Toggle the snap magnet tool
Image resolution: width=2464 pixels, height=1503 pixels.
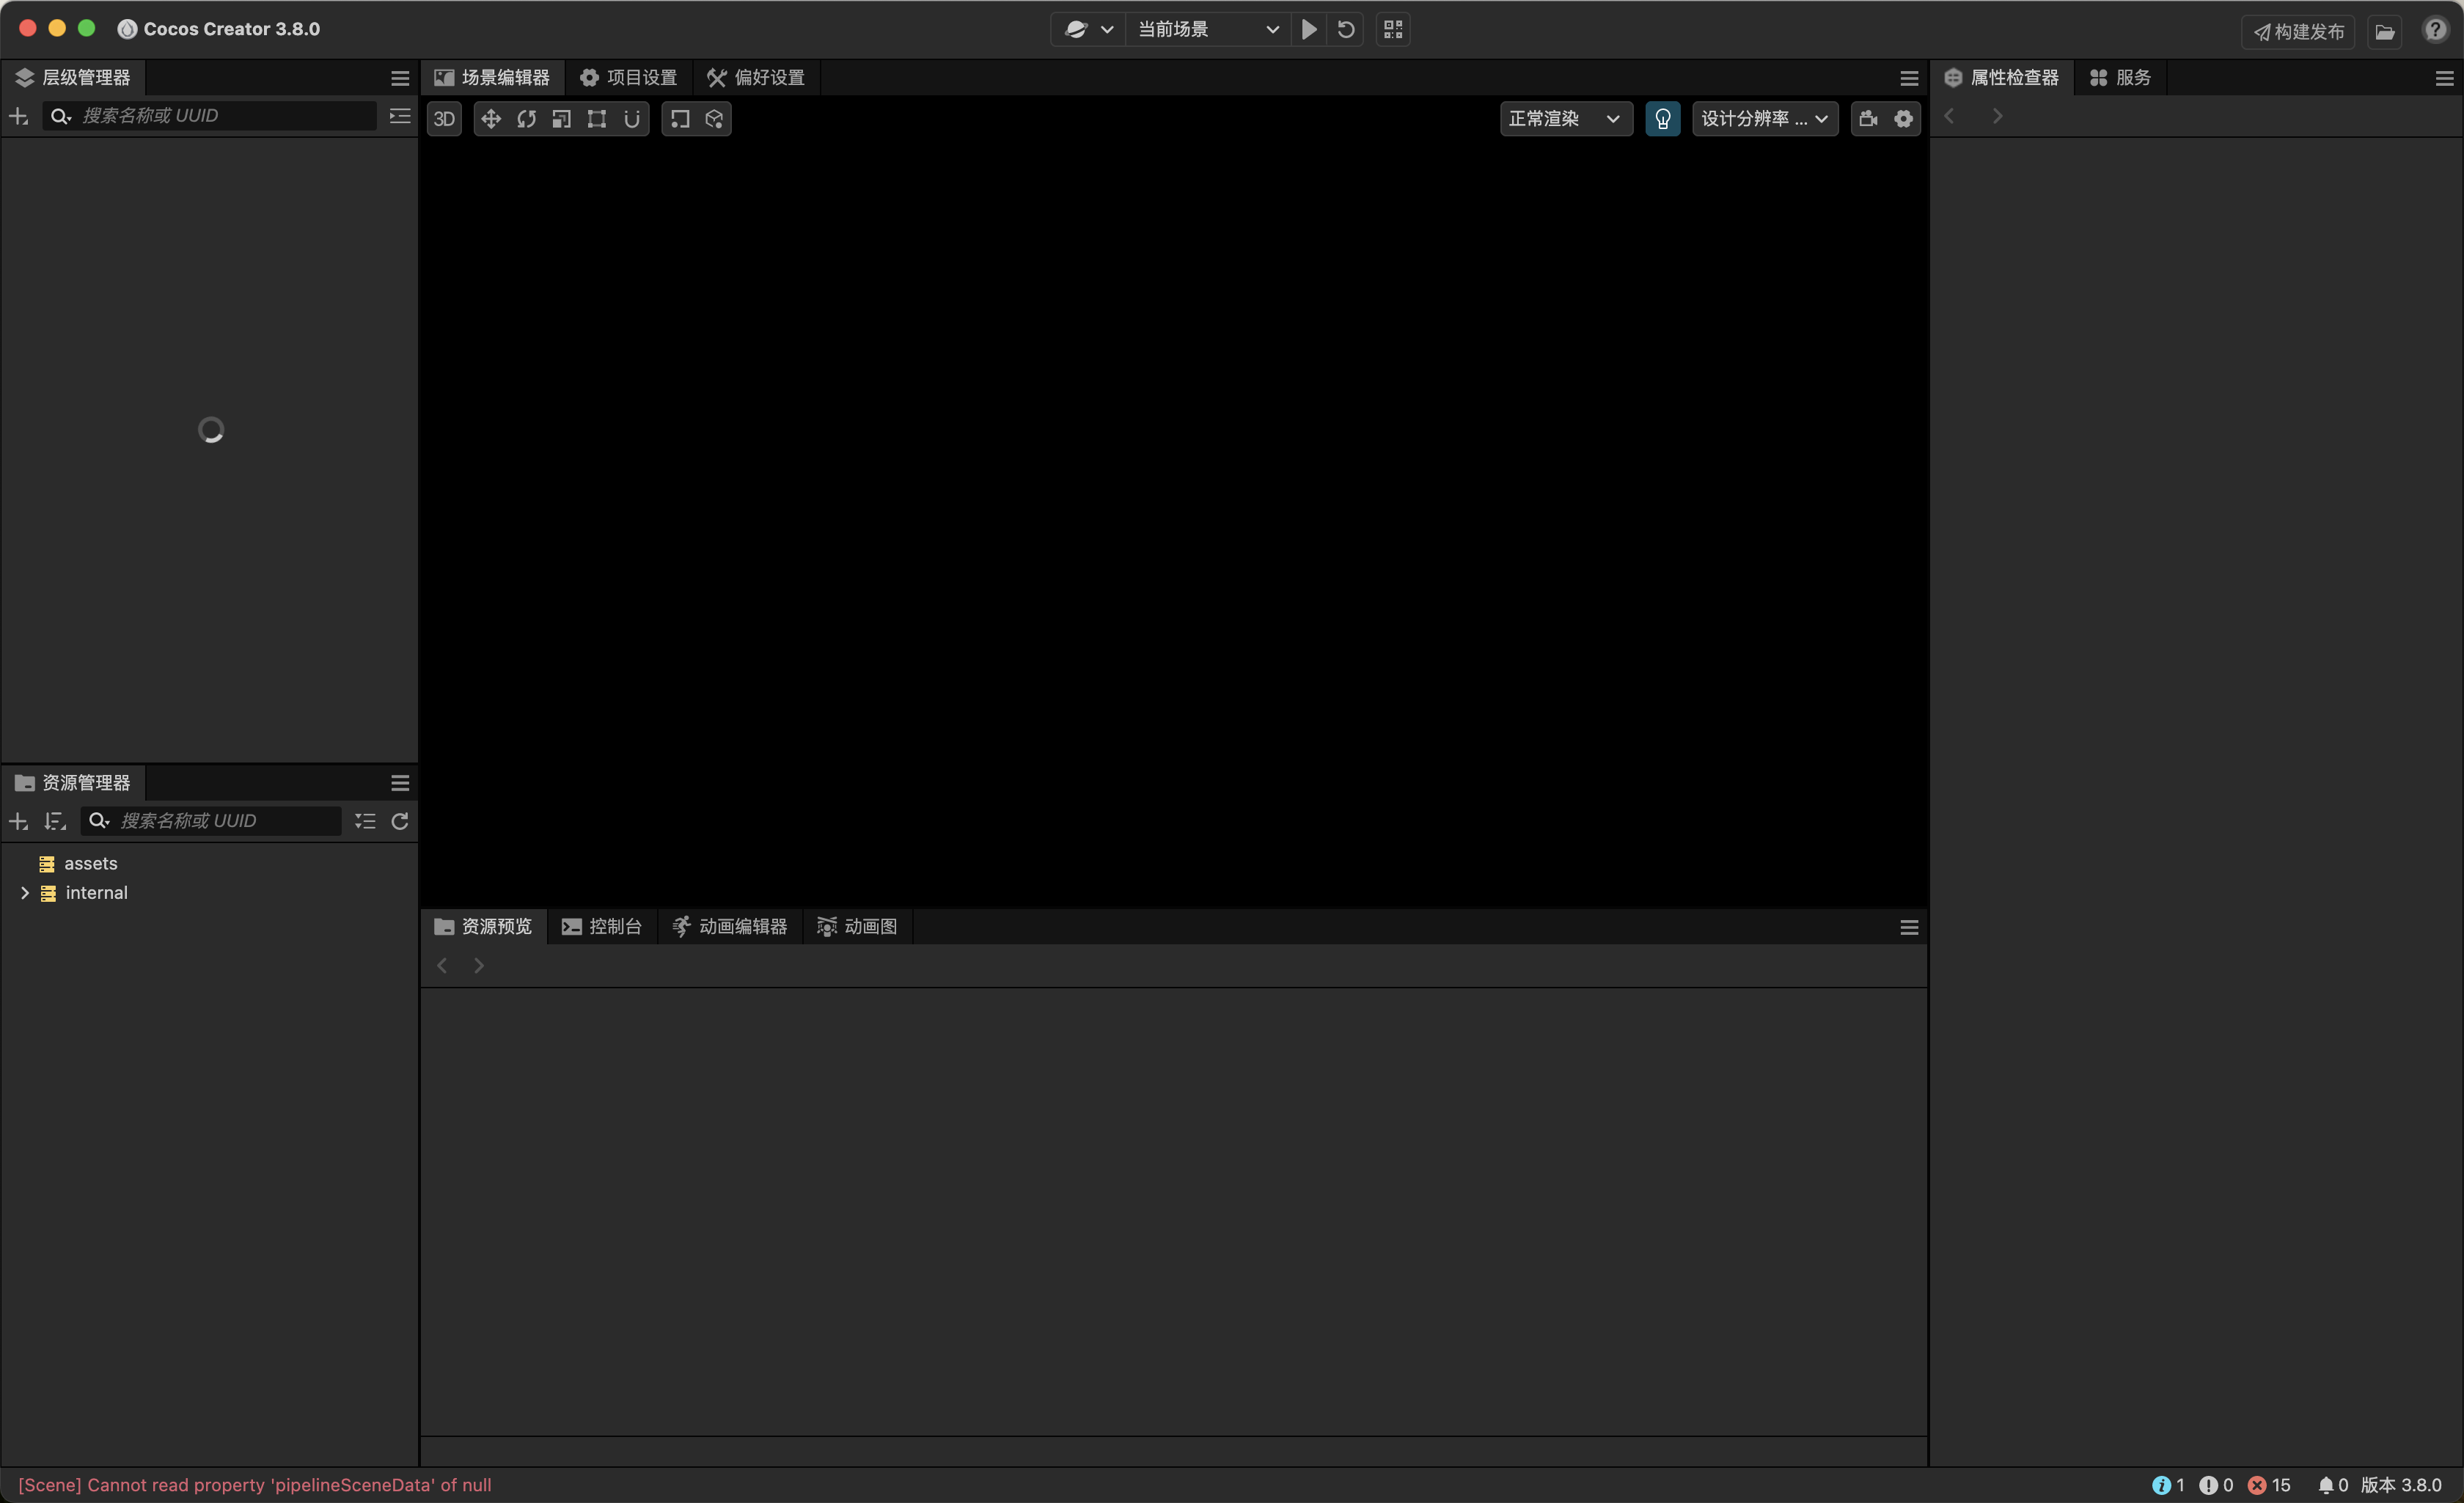click(632, 119)
